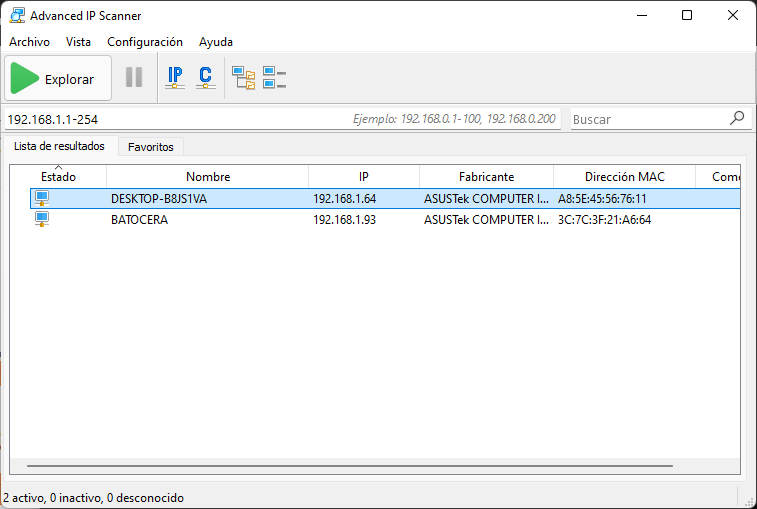Open the Ayuda menu
The height and width of the screenshot is (509, 757).
[216, 42]
